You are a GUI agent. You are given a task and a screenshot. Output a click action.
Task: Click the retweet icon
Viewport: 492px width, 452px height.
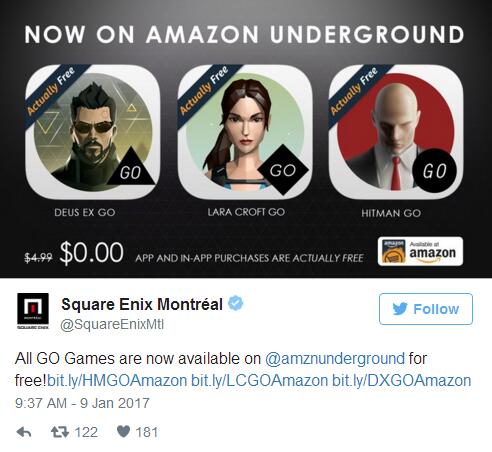point(60,432)
